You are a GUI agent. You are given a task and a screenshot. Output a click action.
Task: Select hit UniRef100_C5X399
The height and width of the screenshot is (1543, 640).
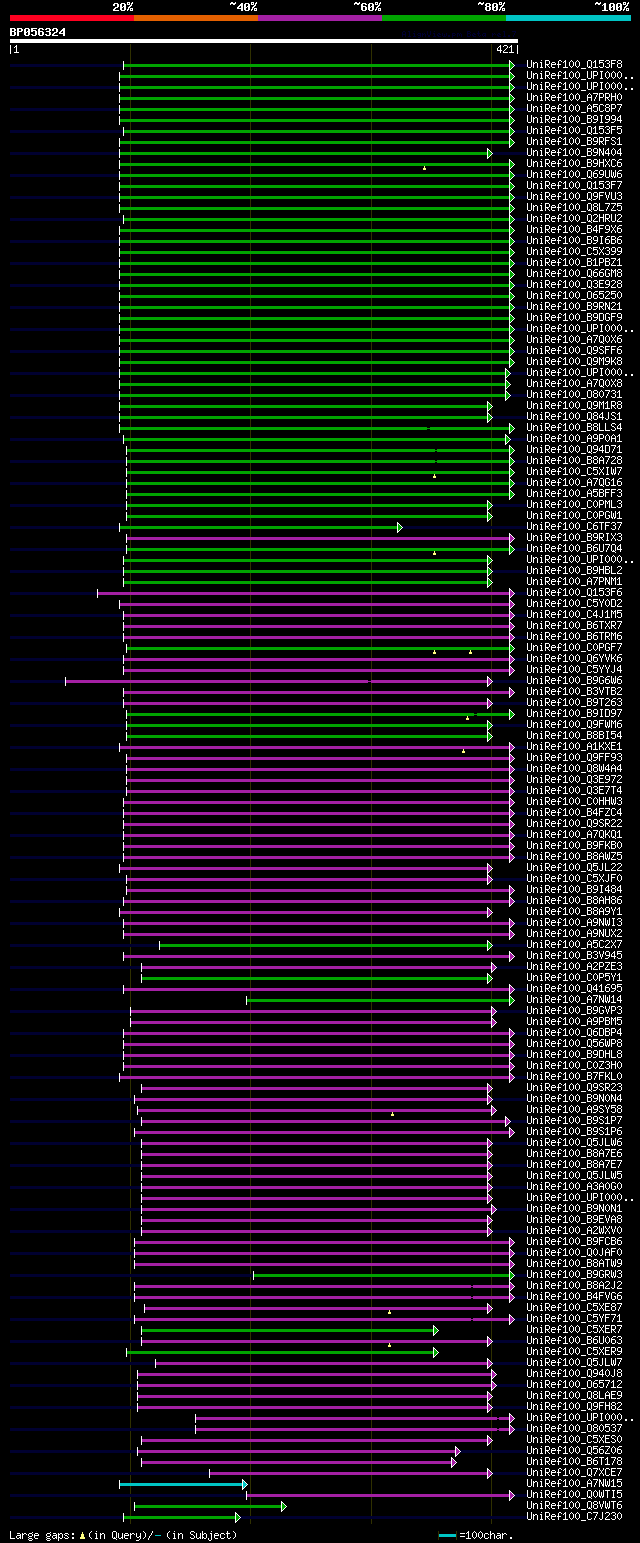click(x=574, y=252)
